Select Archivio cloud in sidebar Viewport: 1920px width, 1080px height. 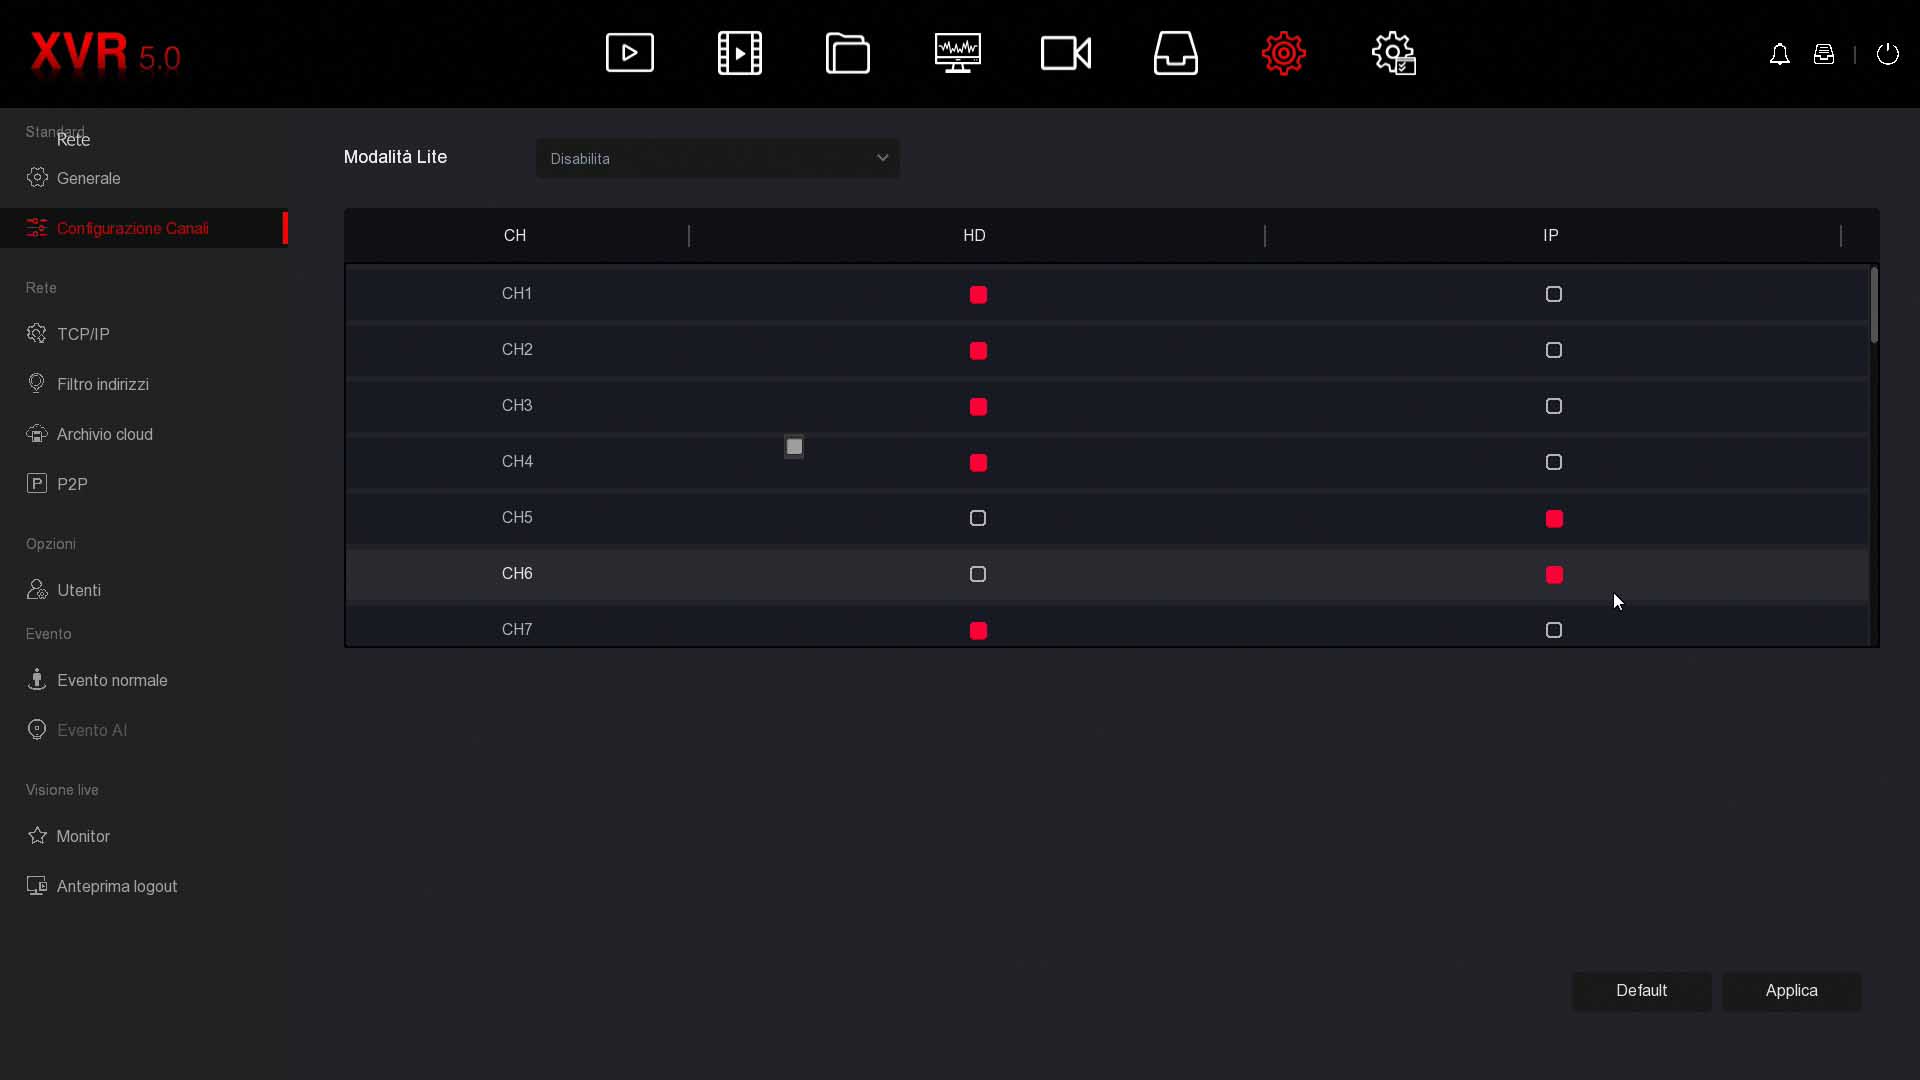tap(104, 434)
